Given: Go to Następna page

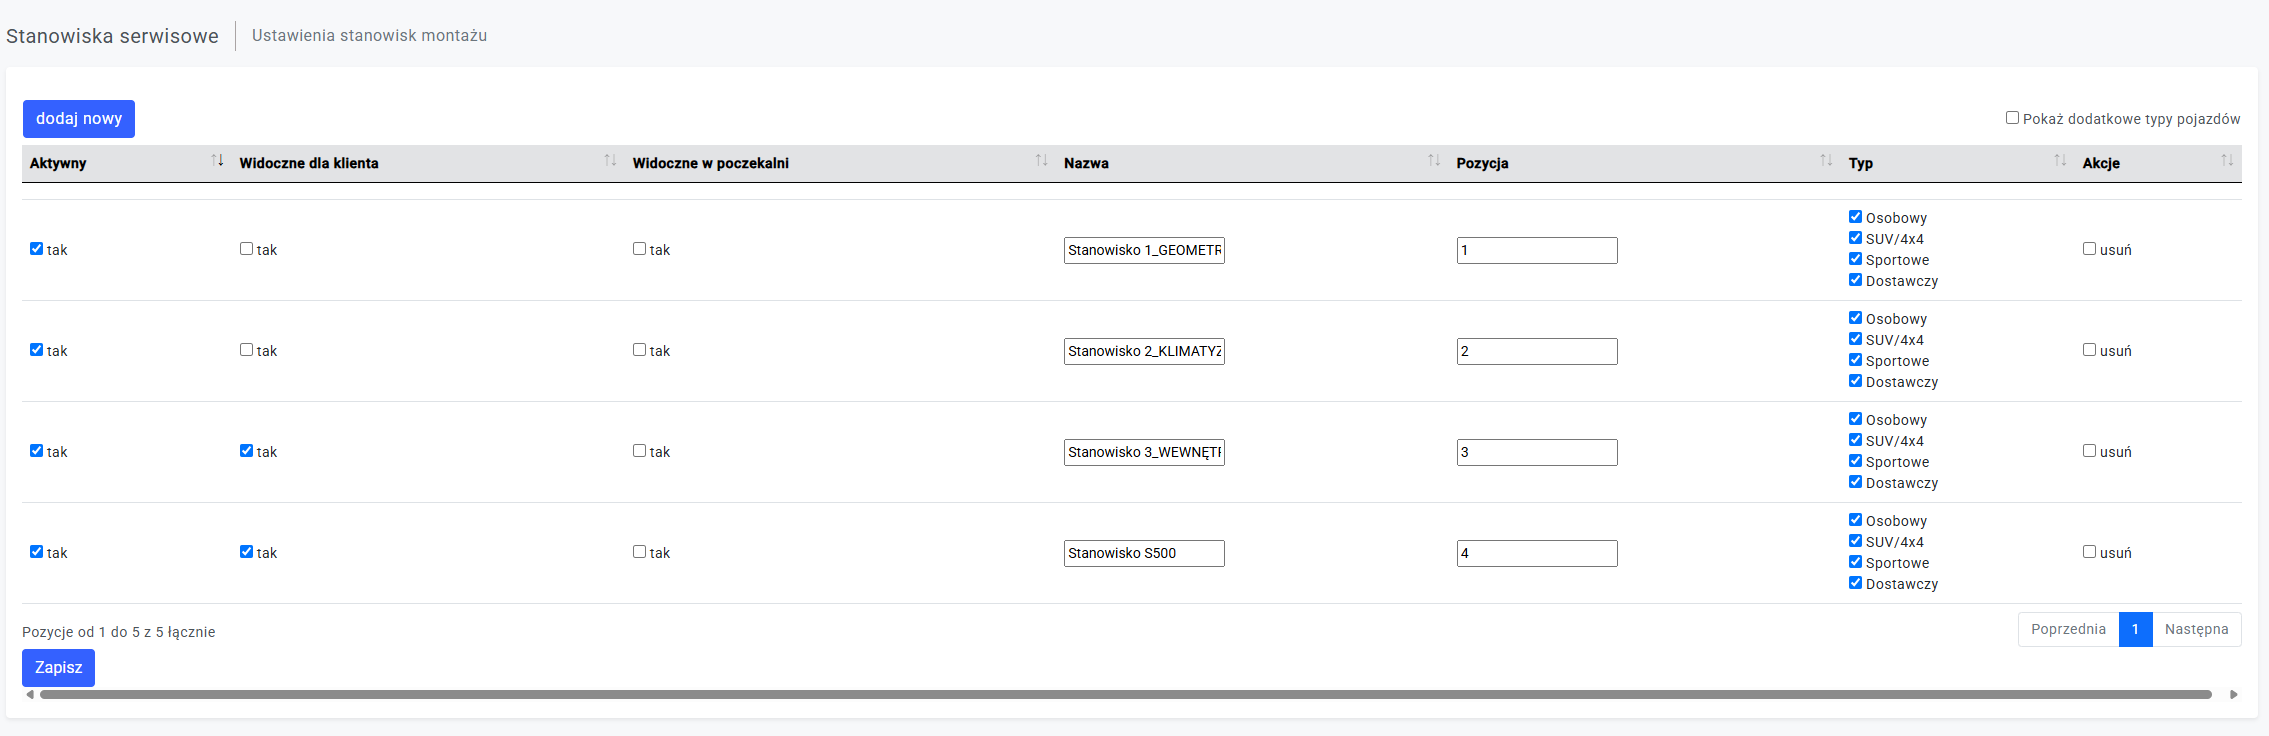Looking at the screenshot, I should pos(2196,629).
